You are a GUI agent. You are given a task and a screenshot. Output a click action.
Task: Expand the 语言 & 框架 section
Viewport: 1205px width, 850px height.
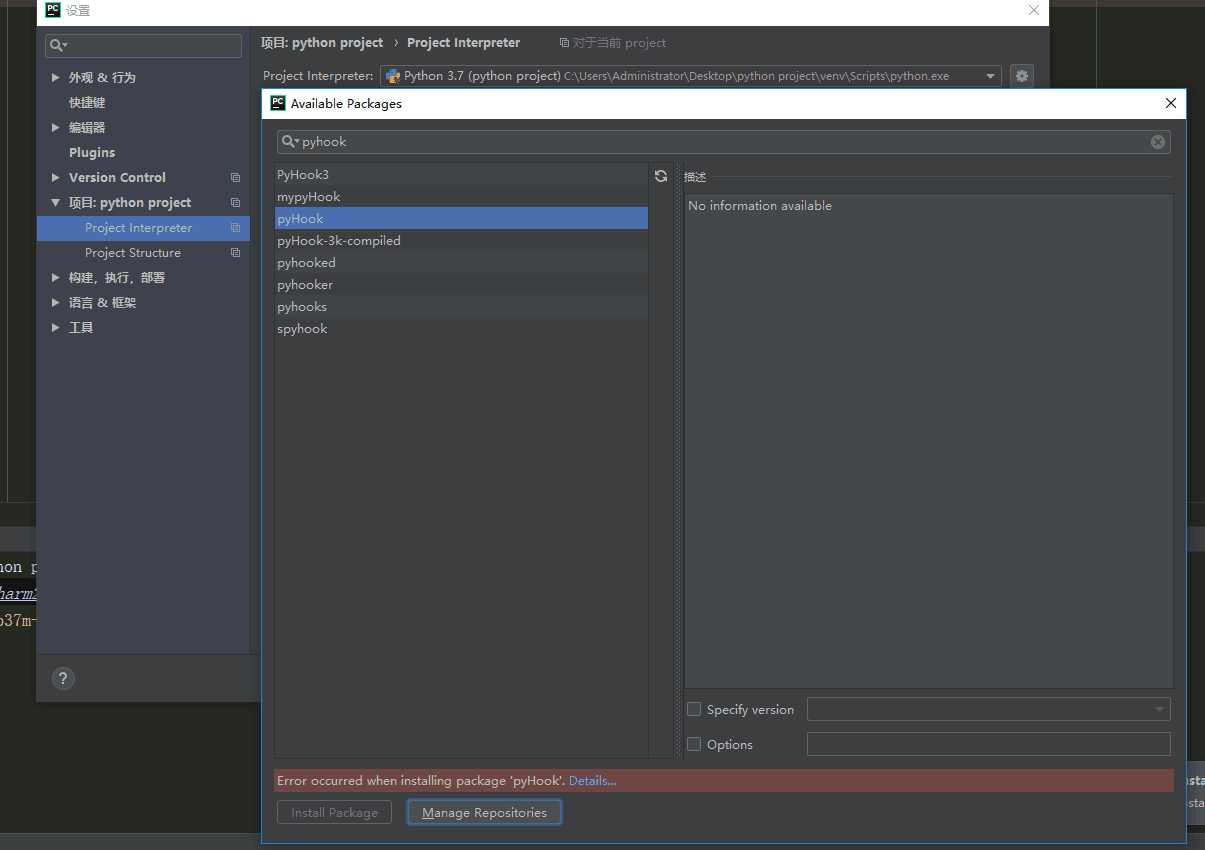[55, 302]
